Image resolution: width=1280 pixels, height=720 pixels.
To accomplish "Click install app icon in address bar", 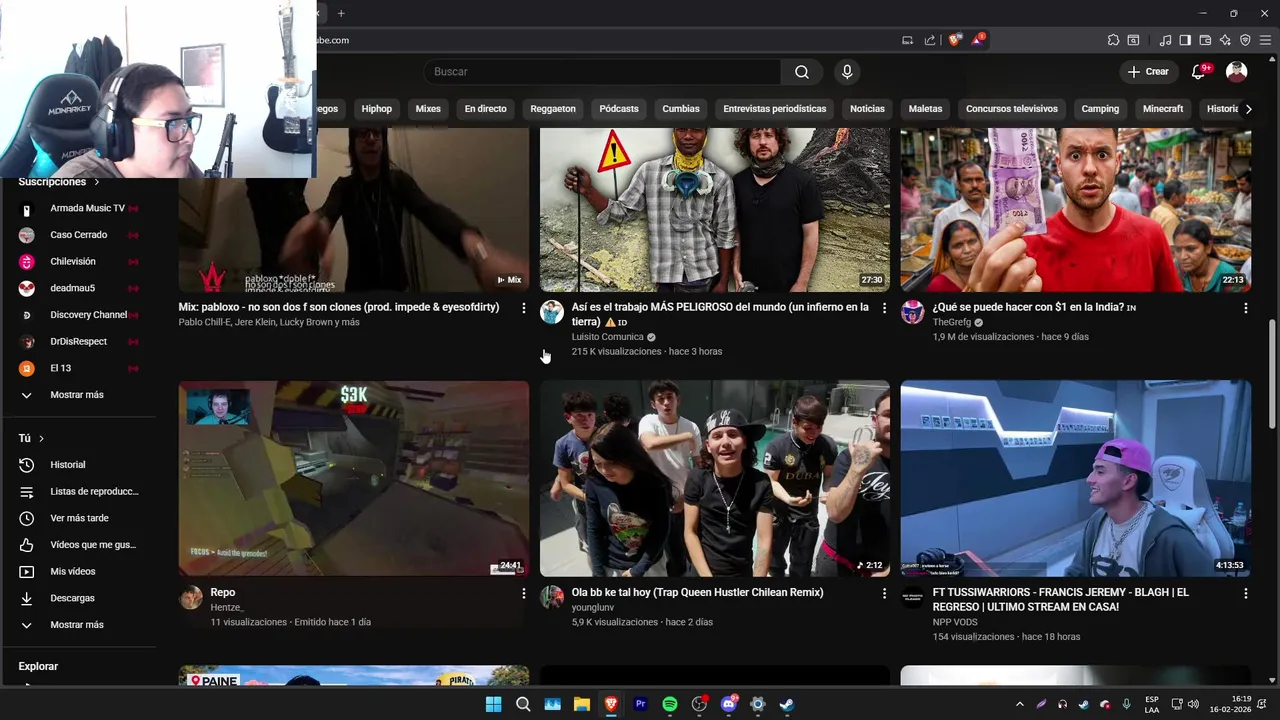I will click(908, 40).
